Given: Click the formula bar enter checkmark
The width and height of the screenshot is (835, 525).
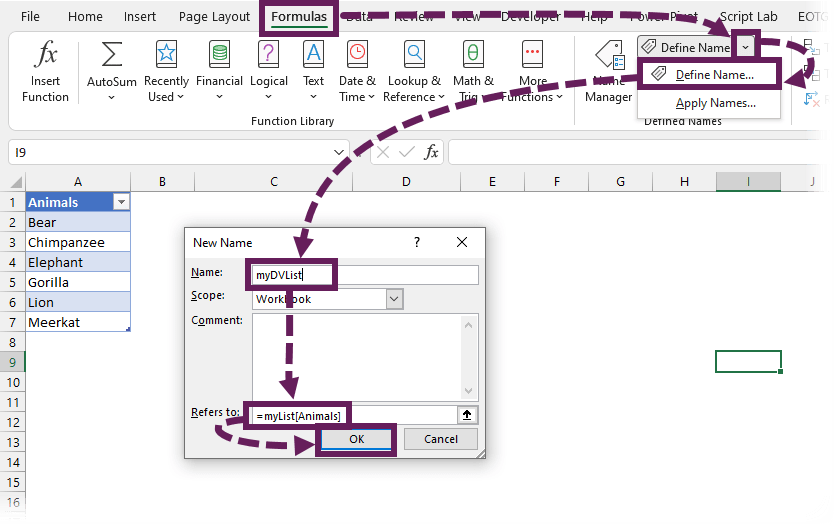Looking at the screenshot, I should tap(406, 153).
